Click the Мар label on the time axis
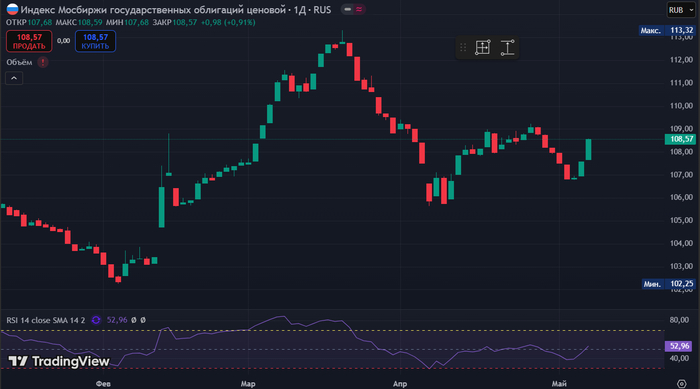 pyautogui.click(x=248, y=384)
